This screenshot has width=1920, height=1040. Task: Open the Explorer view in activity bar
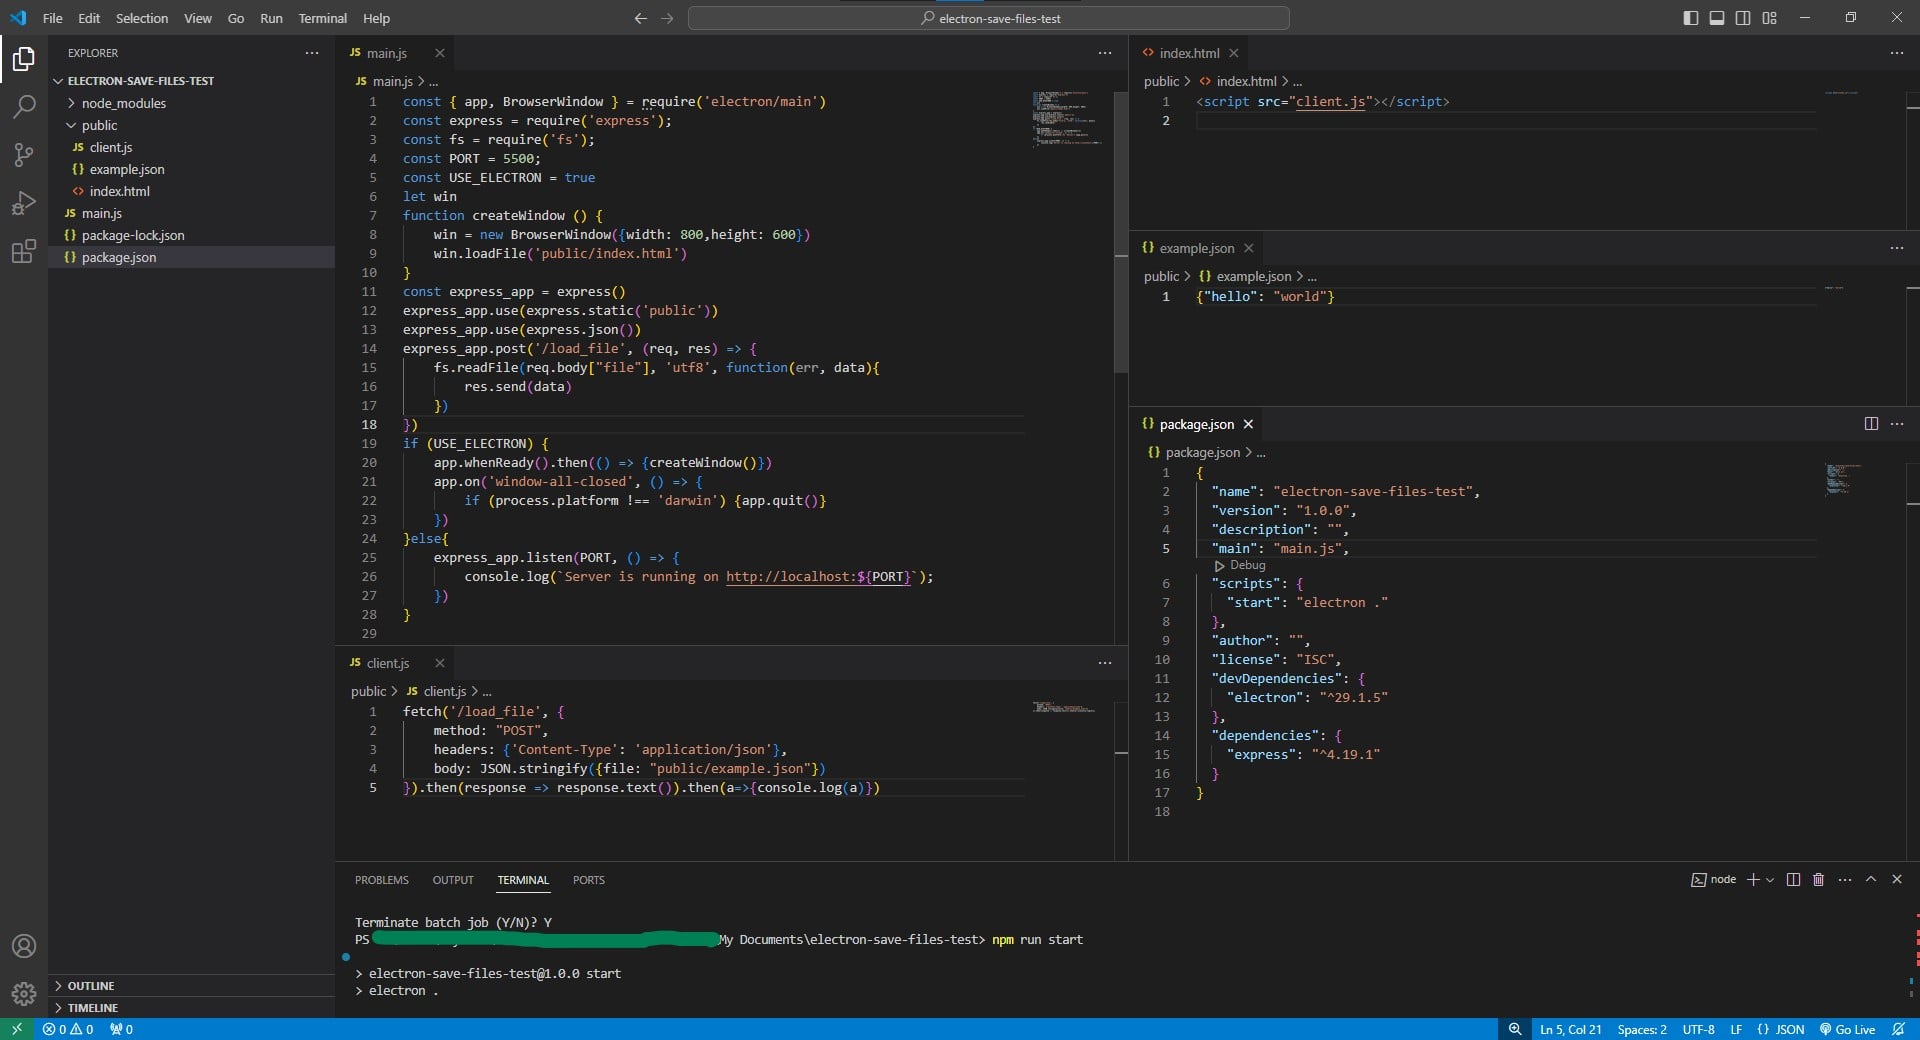click(24, 59)
